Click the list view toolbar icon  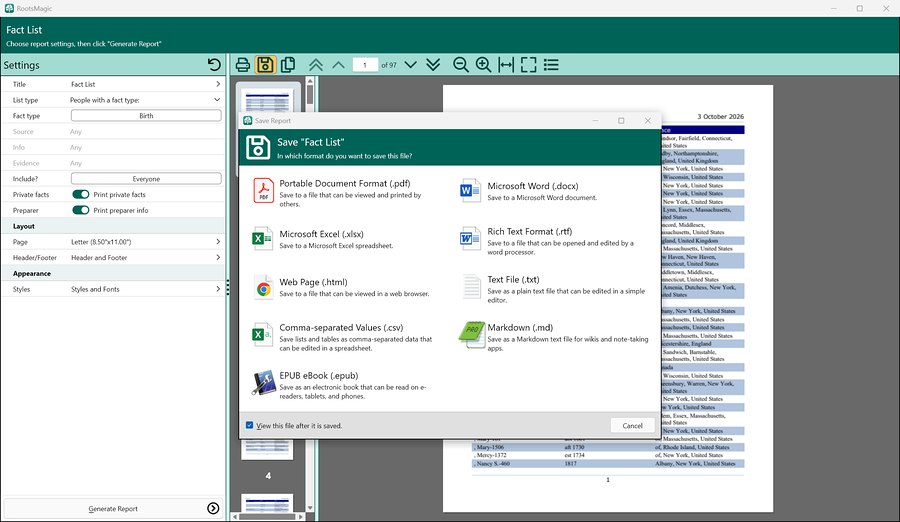[551, 65]
